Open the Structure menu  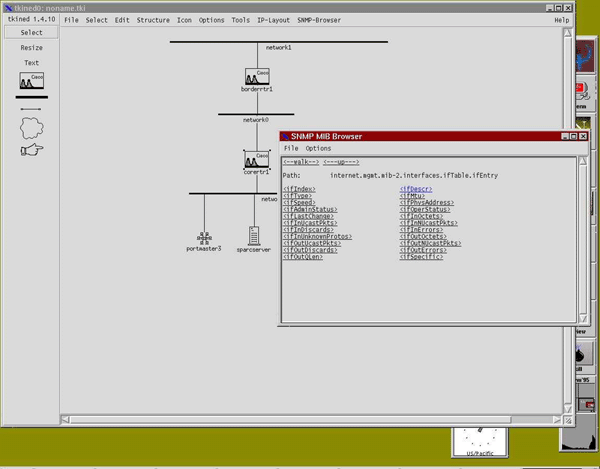click(153, 20)
